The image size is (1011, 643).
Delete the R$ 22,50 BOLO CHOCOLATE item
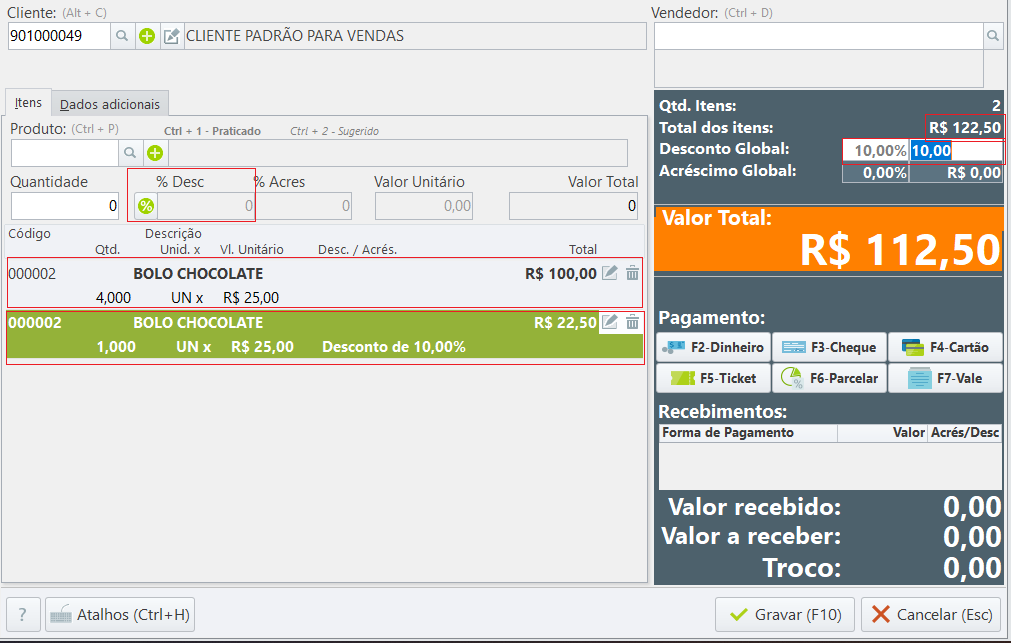tap(633, 321)
